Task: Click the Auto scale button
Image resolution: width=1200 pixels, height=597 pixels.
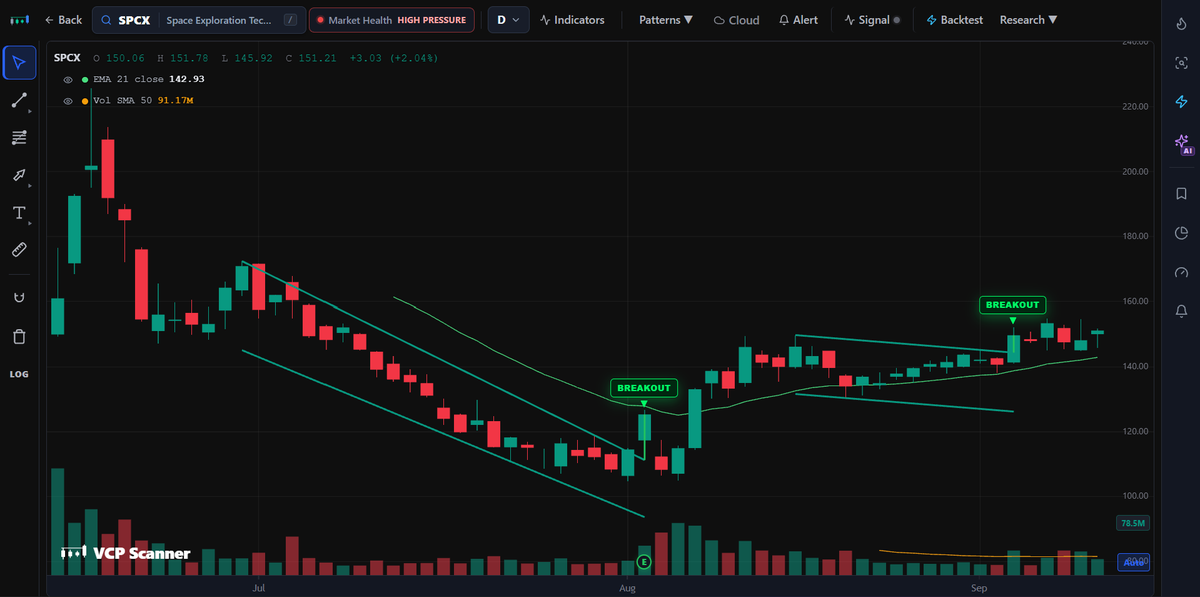Action: (1133, 563)
